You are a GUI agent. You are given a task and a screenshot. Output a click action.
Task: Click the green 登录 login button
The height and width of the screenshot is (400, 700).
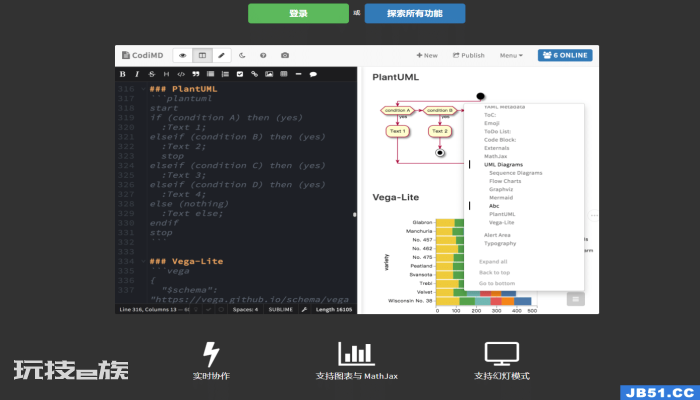(x=298, y=13)
